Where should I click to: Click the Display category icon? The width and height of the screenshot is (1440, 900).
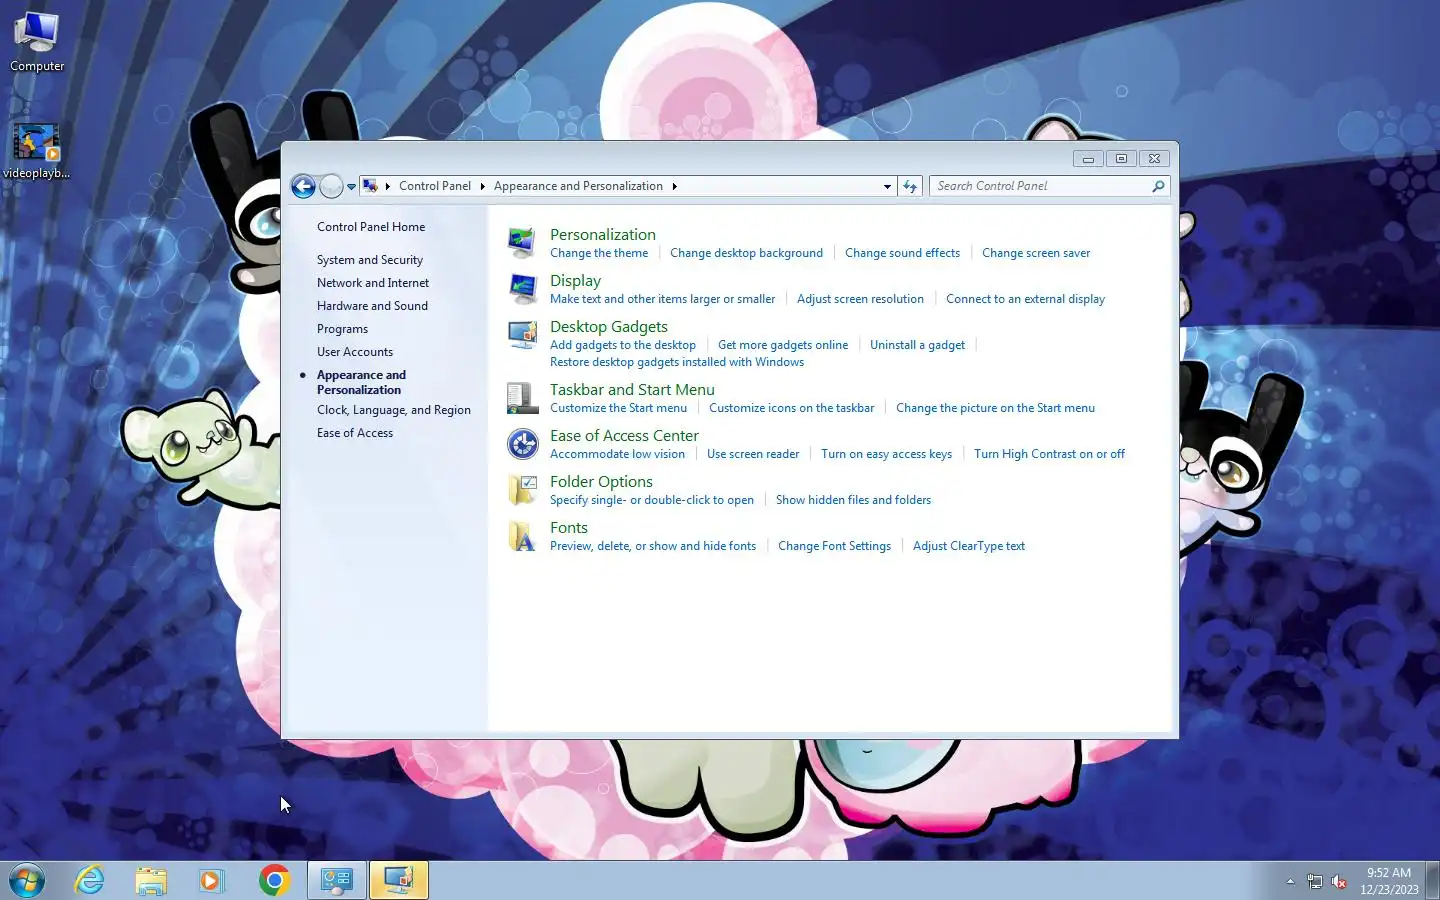point(522,289)
